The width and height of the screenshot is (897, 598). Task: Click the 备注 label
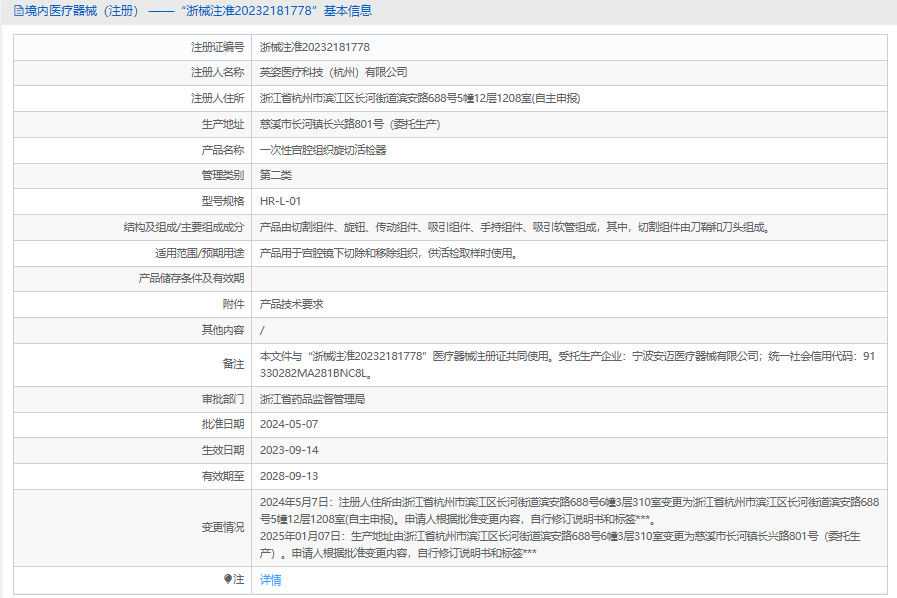(x=233, y=364)
